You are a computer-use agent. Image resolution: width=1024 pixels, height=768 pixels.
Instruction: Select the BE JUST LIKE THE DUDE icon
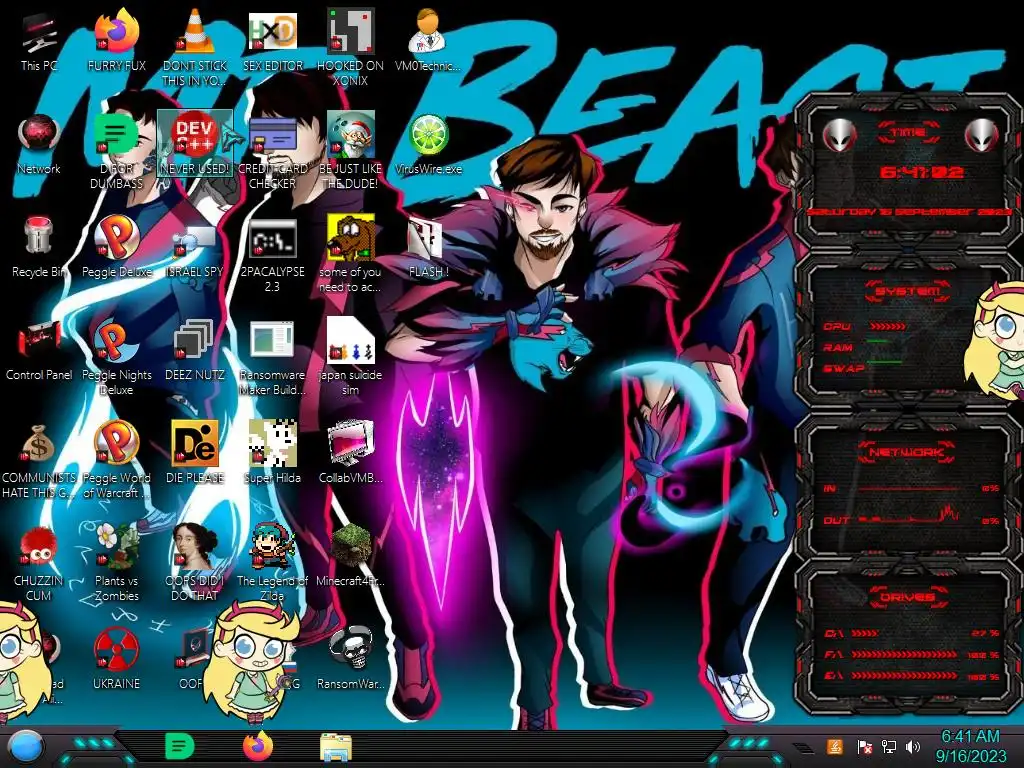(351, 151)
